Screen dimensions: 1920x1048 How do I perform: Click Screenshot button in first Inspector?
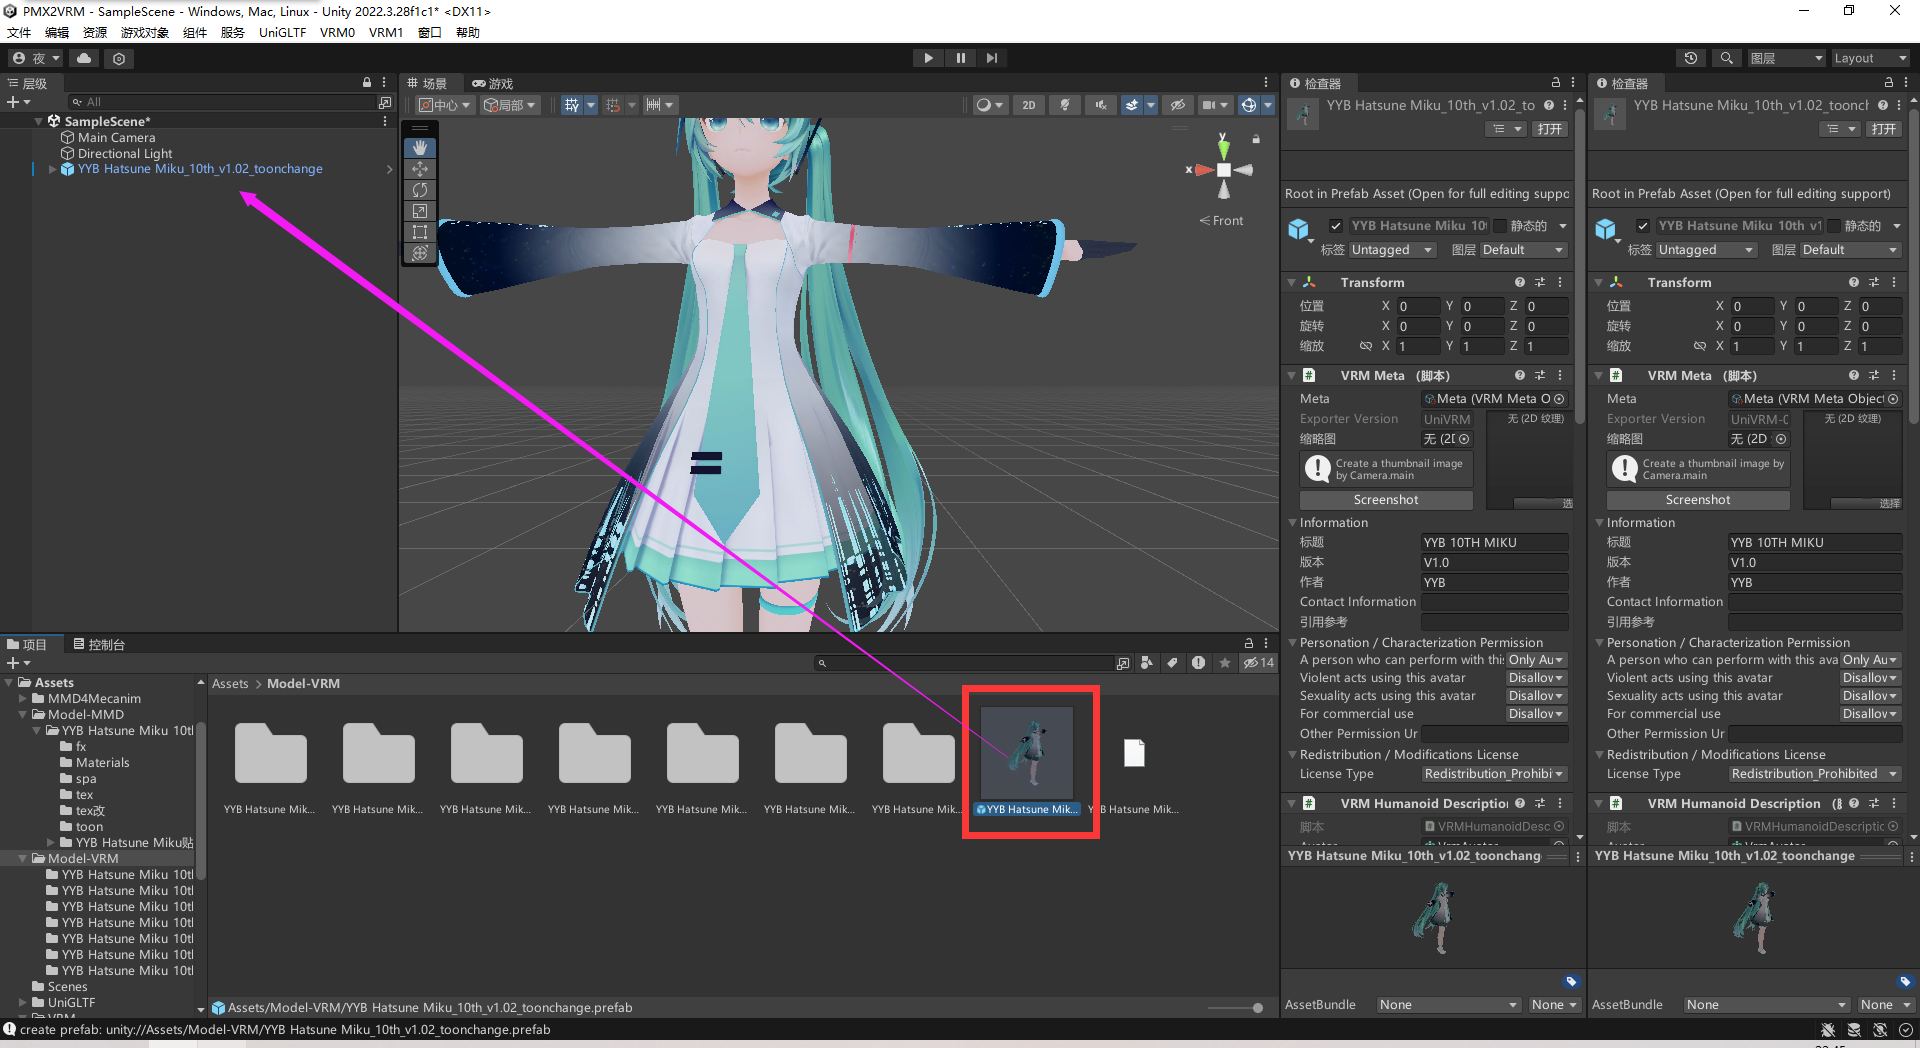(x=1386, y=499)
